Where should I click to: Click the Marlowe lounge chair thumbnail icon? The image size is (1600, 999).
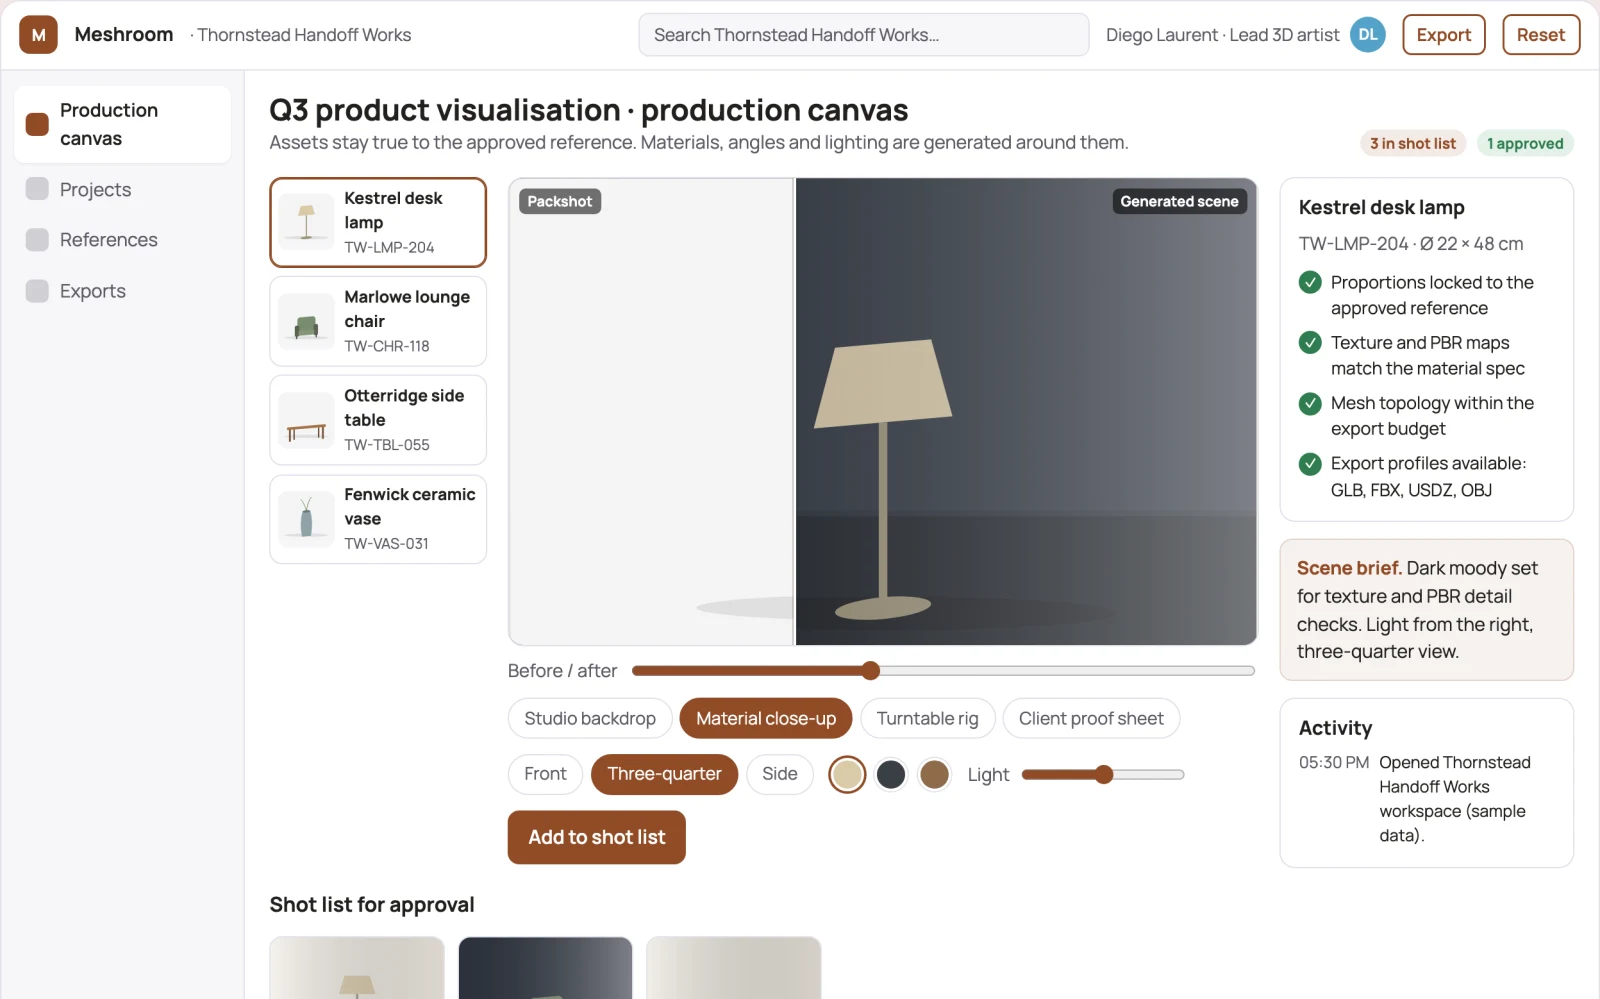[x=306, y=321]
